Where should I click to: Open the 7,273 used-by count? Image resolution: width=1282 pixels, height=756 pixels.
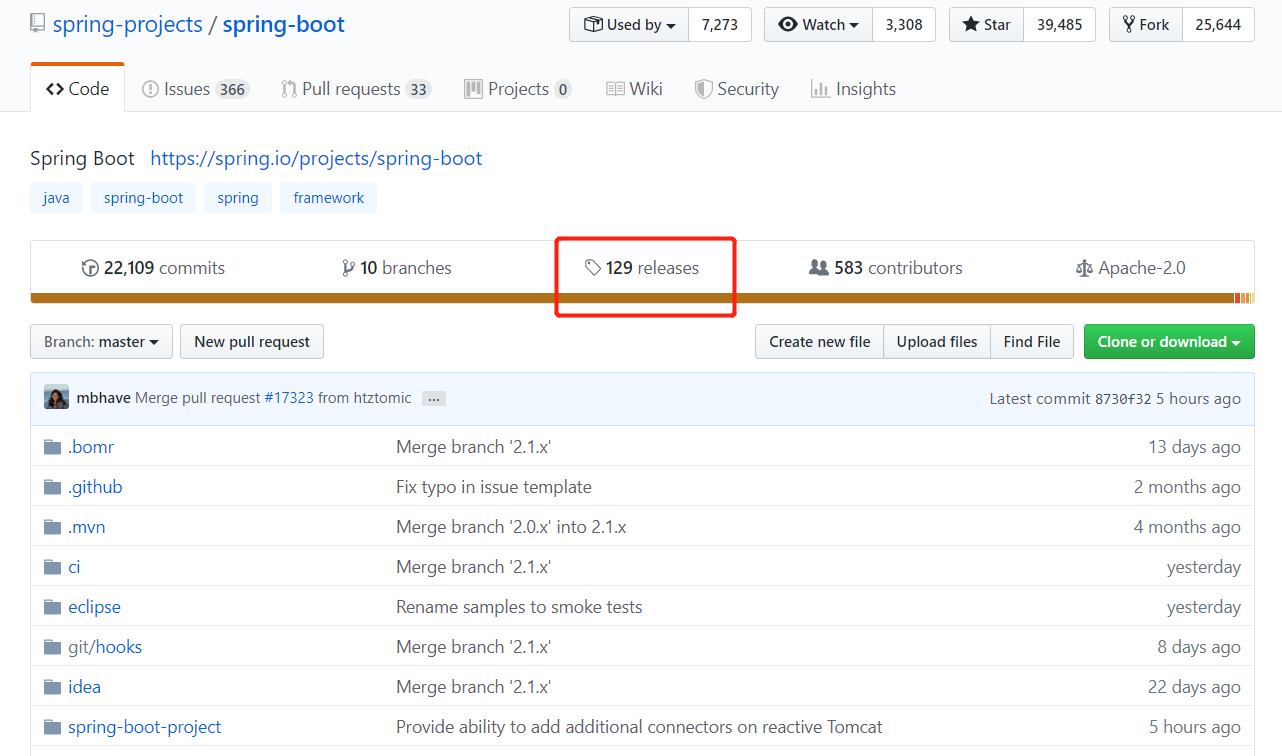(x=720, y=25)
